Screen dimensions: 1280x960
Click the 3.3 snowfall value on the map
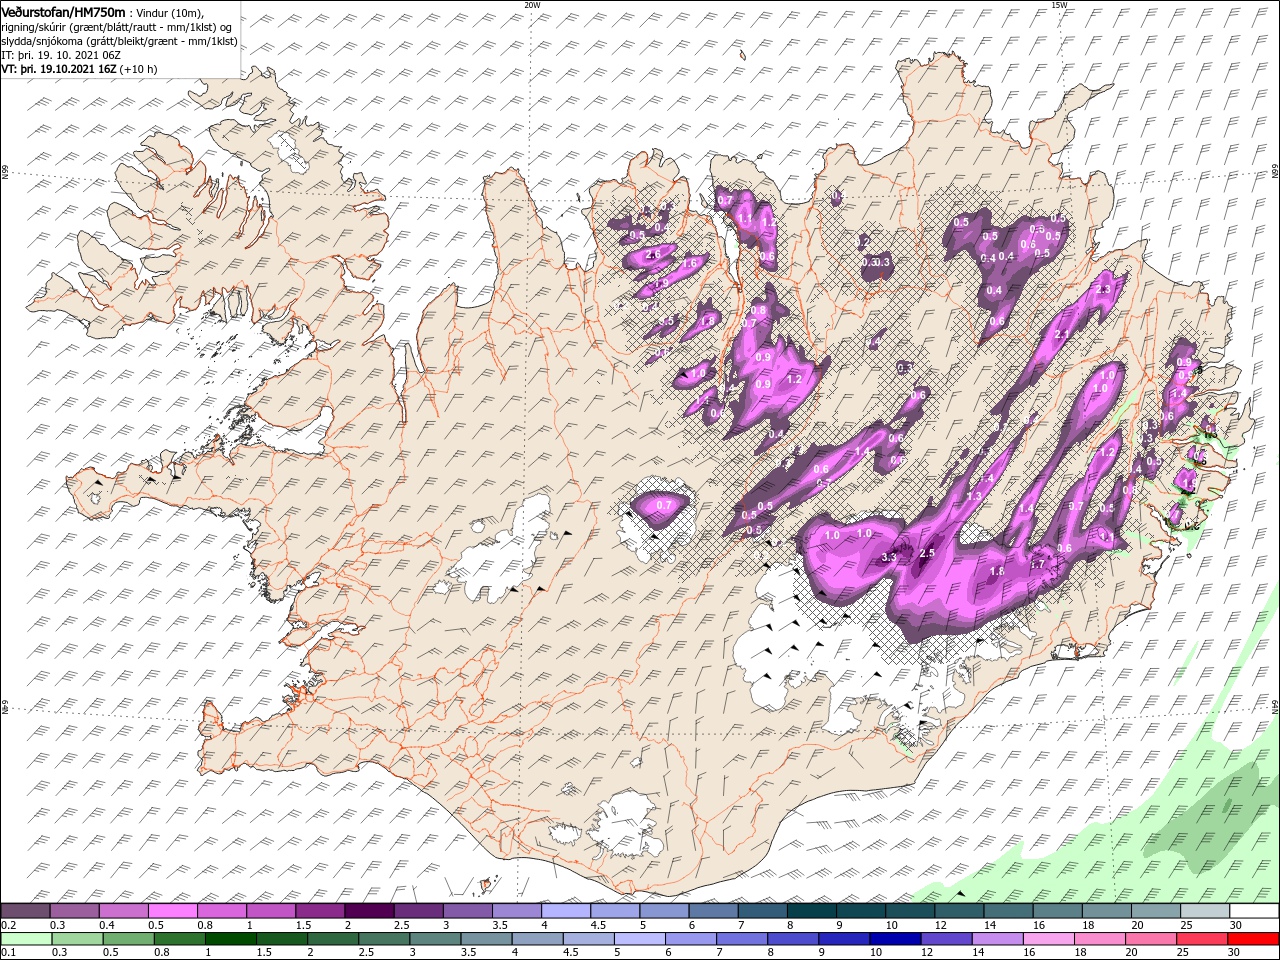pos(888,557)
